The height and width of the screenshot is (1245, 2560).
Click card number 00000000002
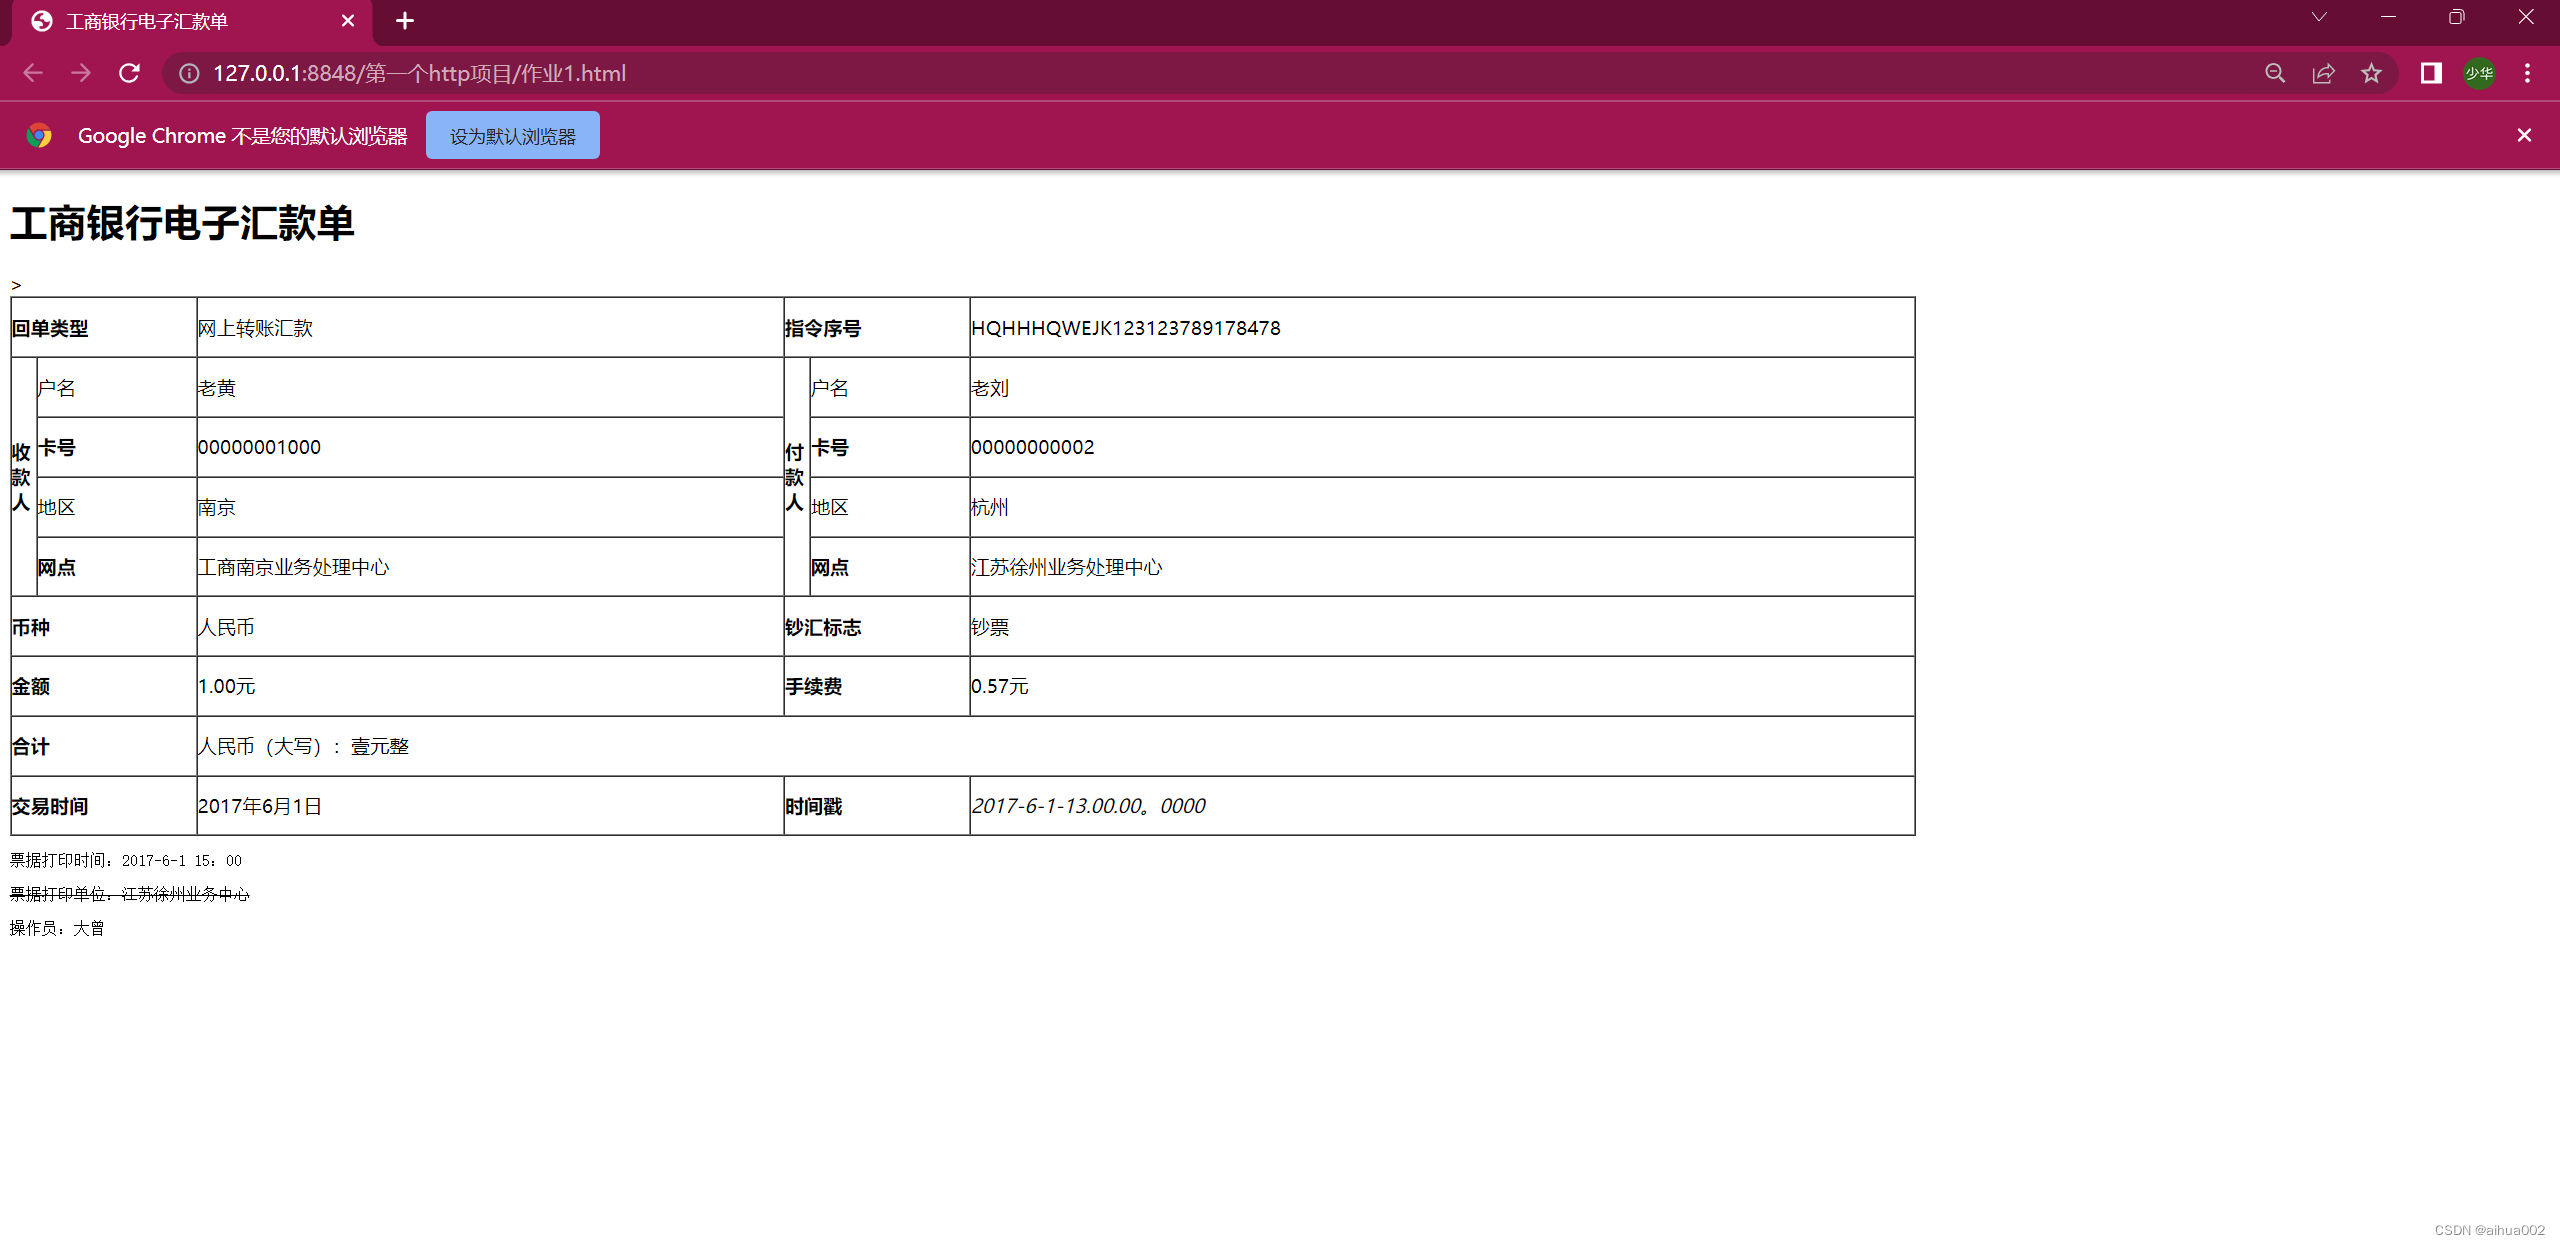(1032, 447)
